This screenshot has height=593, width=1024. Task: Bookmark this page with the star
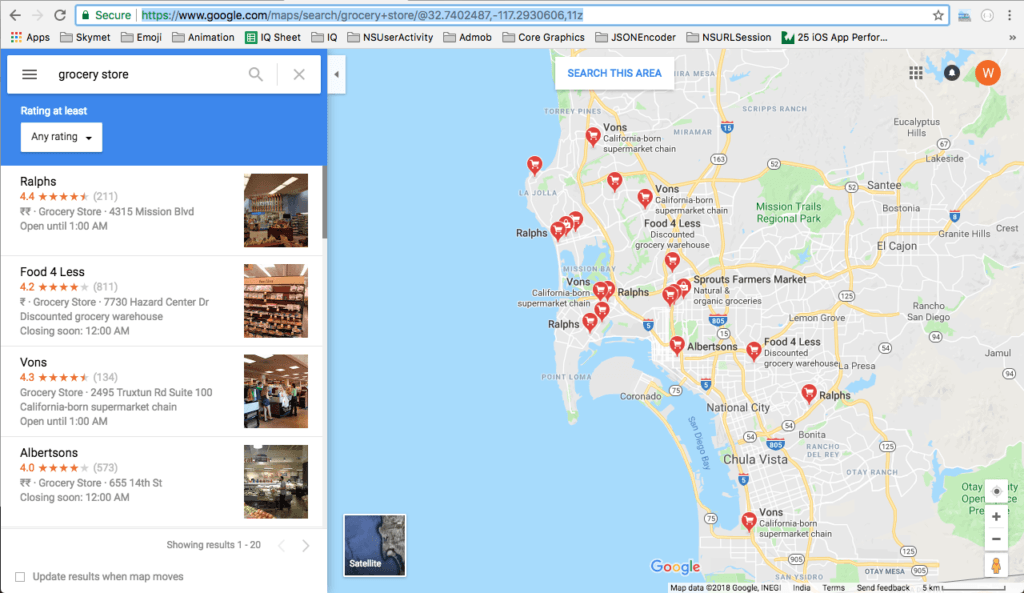coord(938,15)
